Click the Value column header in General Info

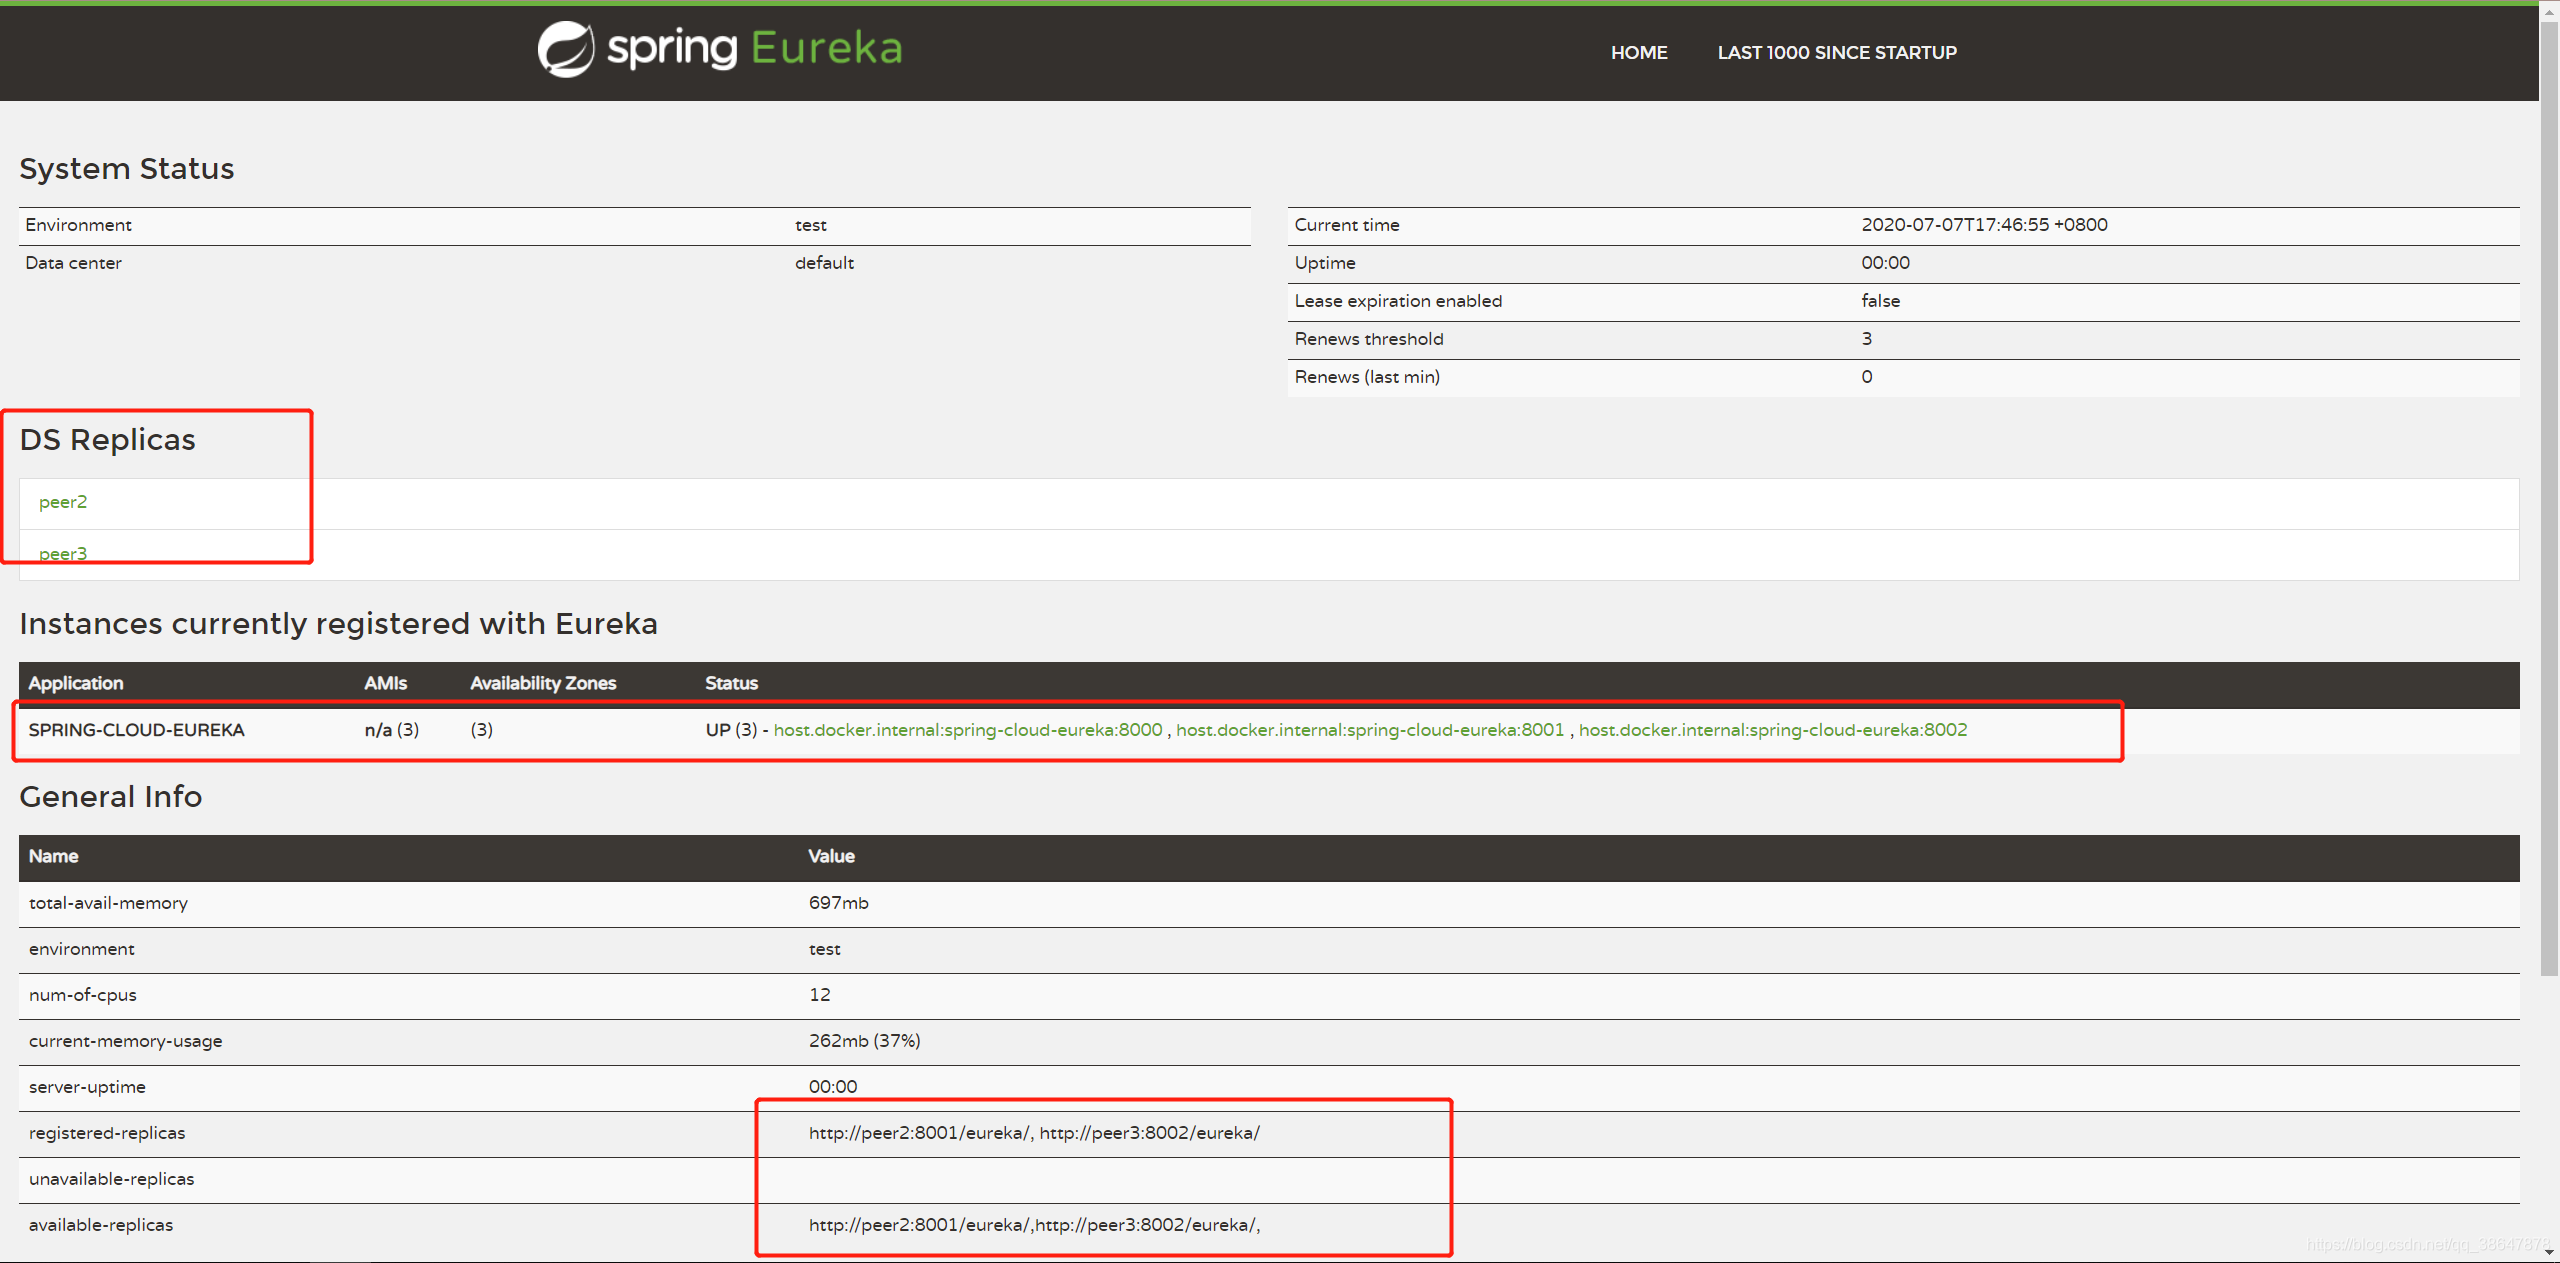tap(831, 856)
